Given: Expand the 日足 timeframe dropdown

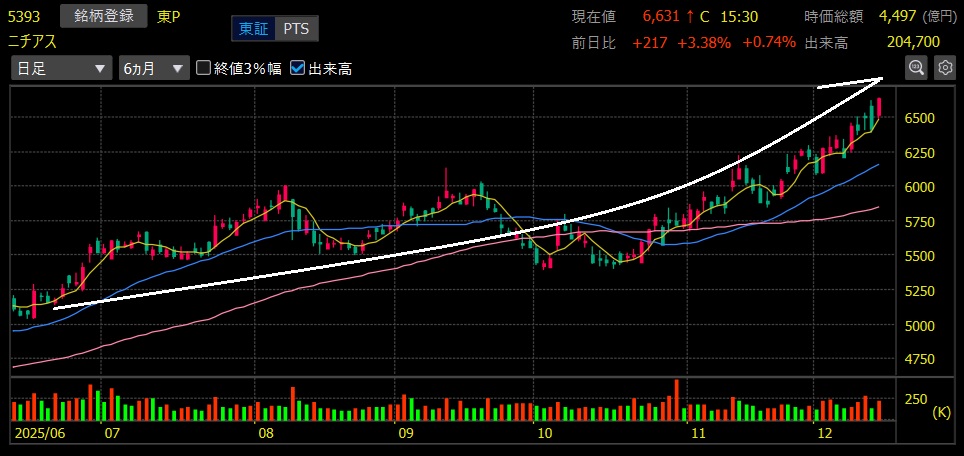Looking at the screenshot, I should pyautogui.click(x=61, y=68).
